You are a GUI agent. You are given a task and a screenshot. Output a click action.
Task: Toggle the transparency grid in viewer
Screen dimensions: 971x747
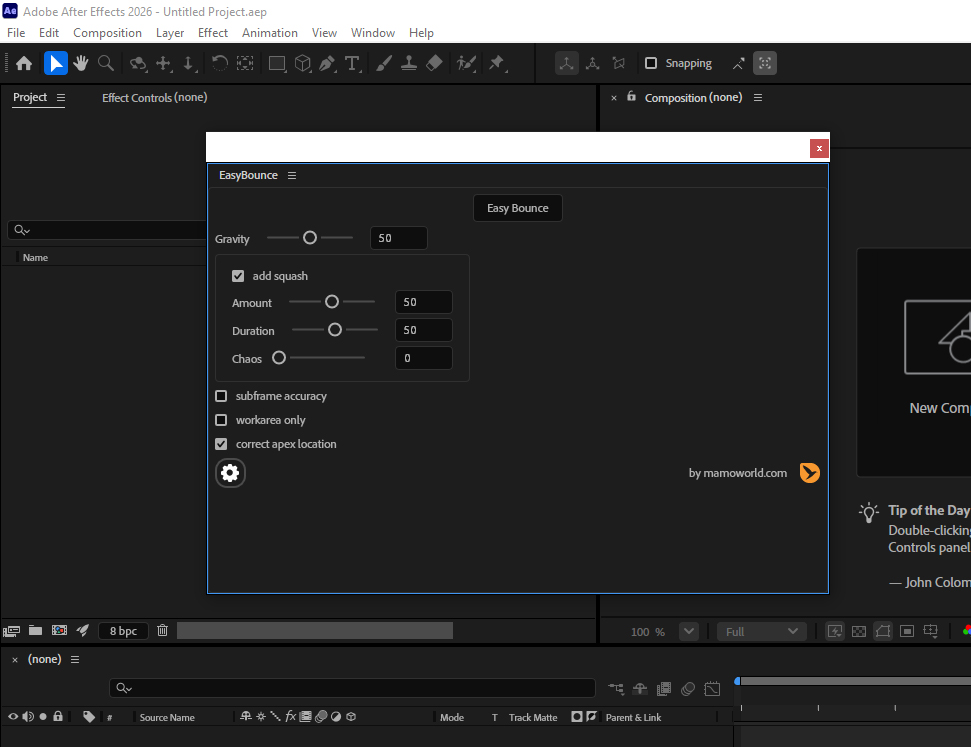tap(859, 631)
